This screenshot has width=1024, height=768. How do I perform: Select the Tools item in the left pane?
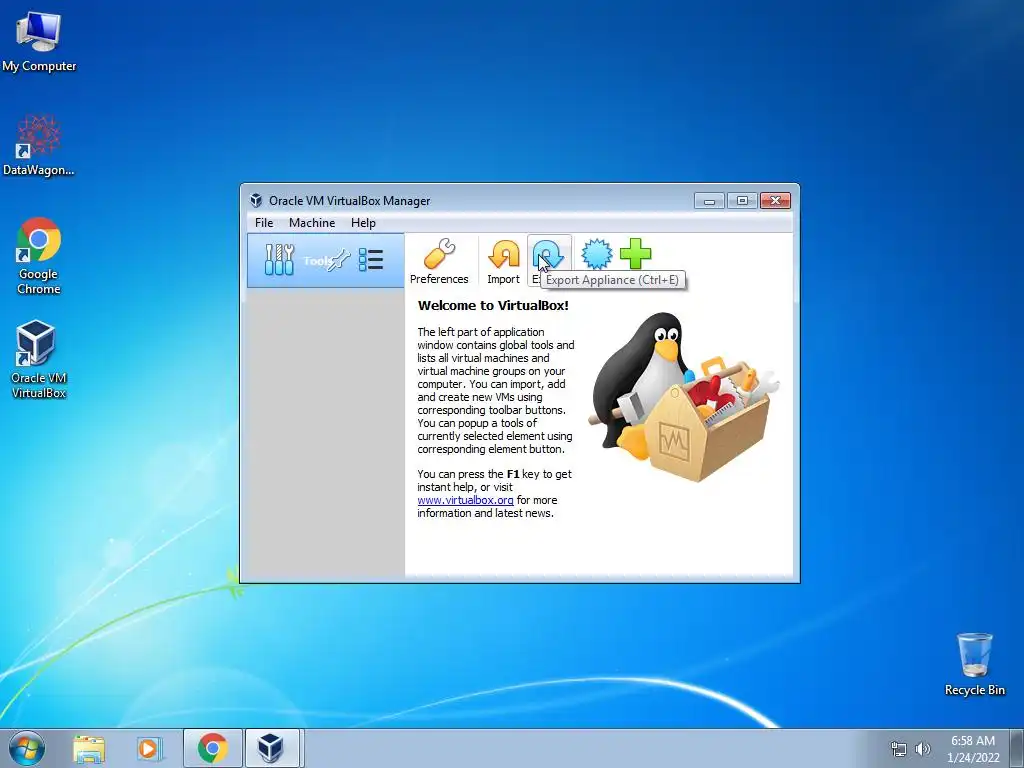325,261
